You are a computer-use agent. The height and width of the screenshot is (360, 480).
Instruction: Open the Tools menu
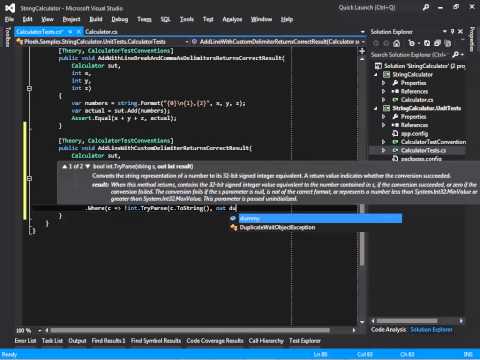coord(187,19)
